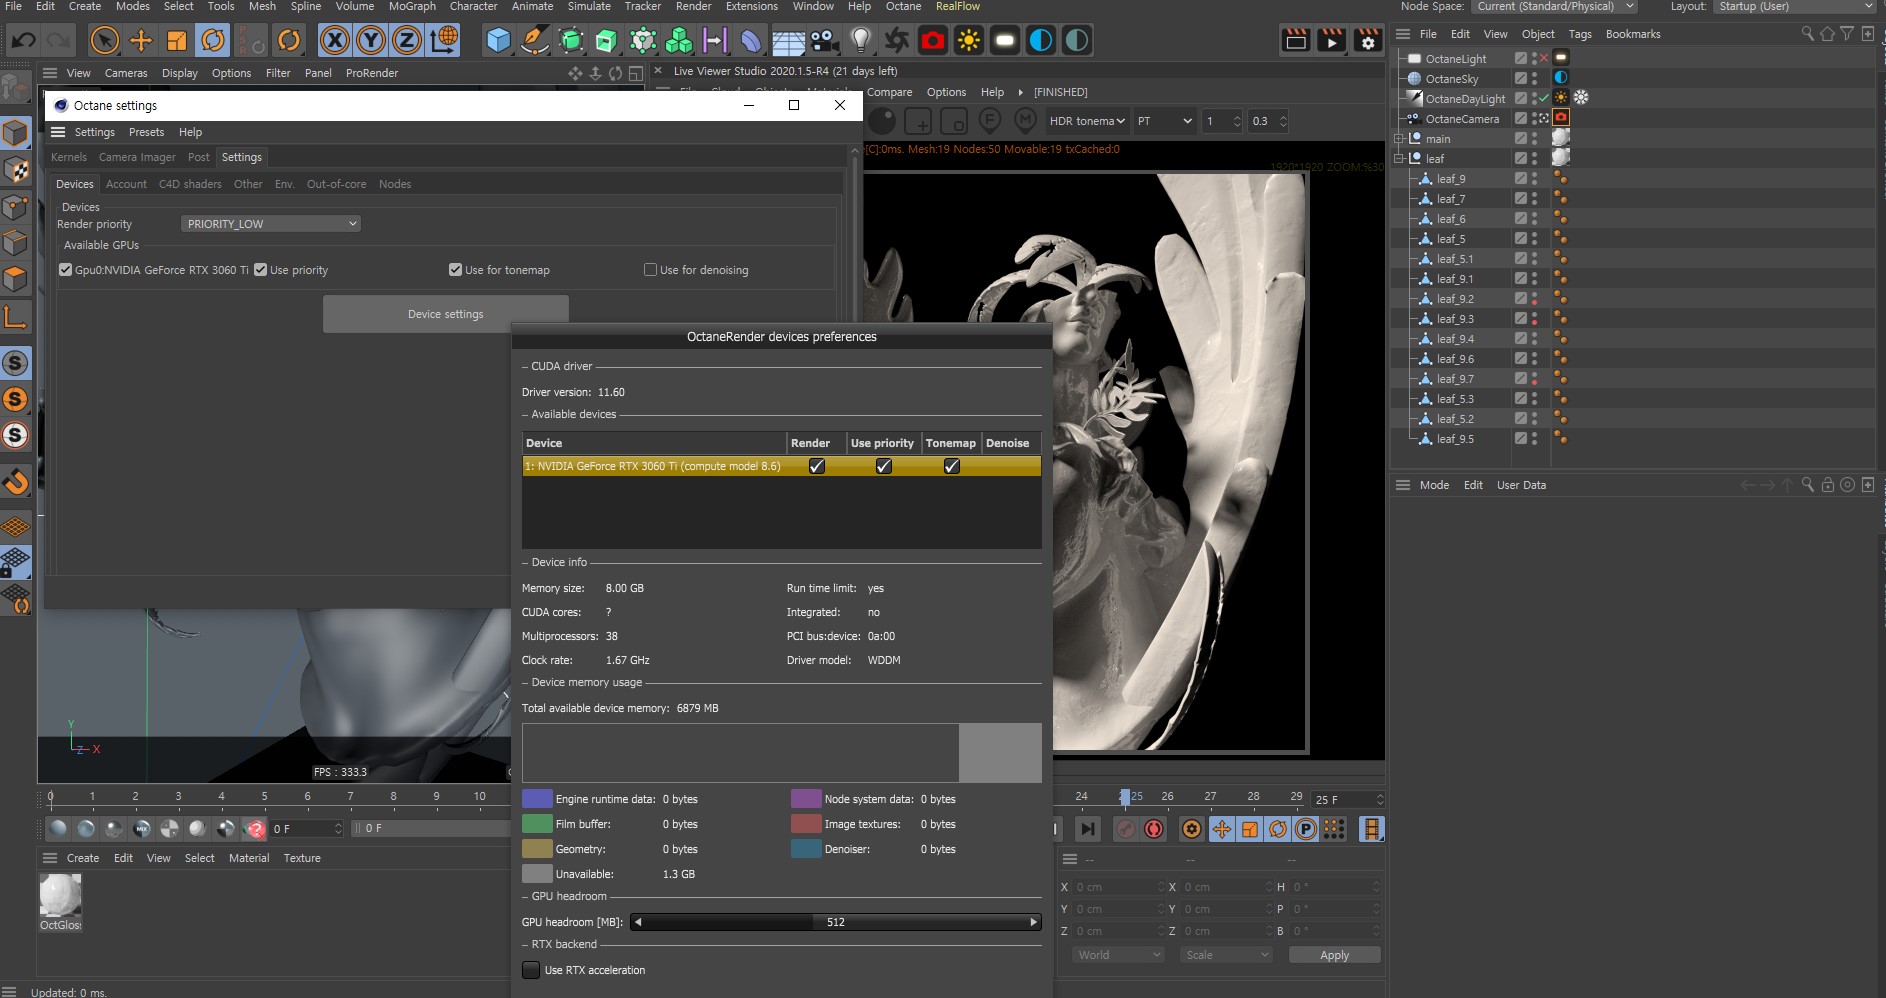1886x998 pixels.
Task: Click the Apply button in coordinates panel
Action: tap(1334, 955)
